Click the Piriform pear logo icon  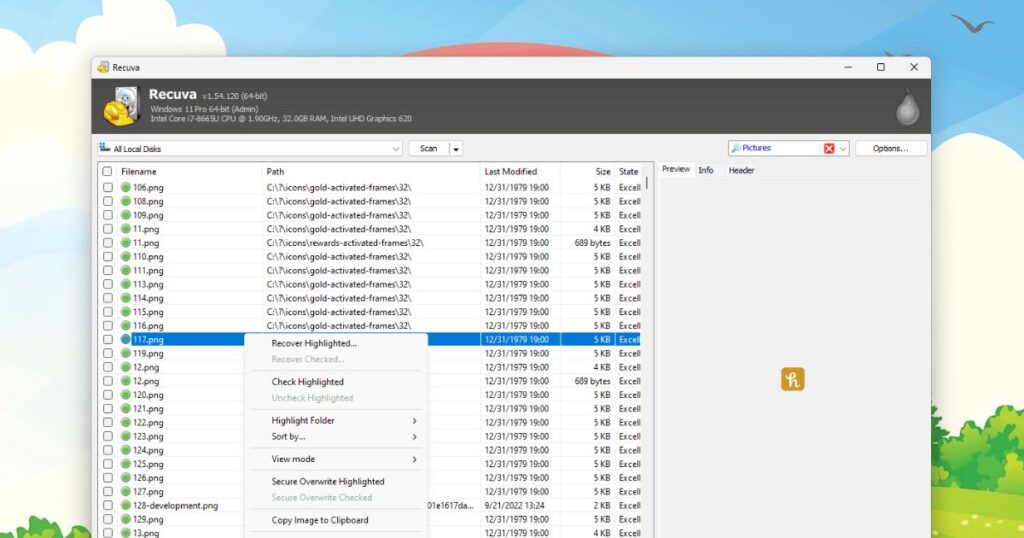[x=907, y=106]
